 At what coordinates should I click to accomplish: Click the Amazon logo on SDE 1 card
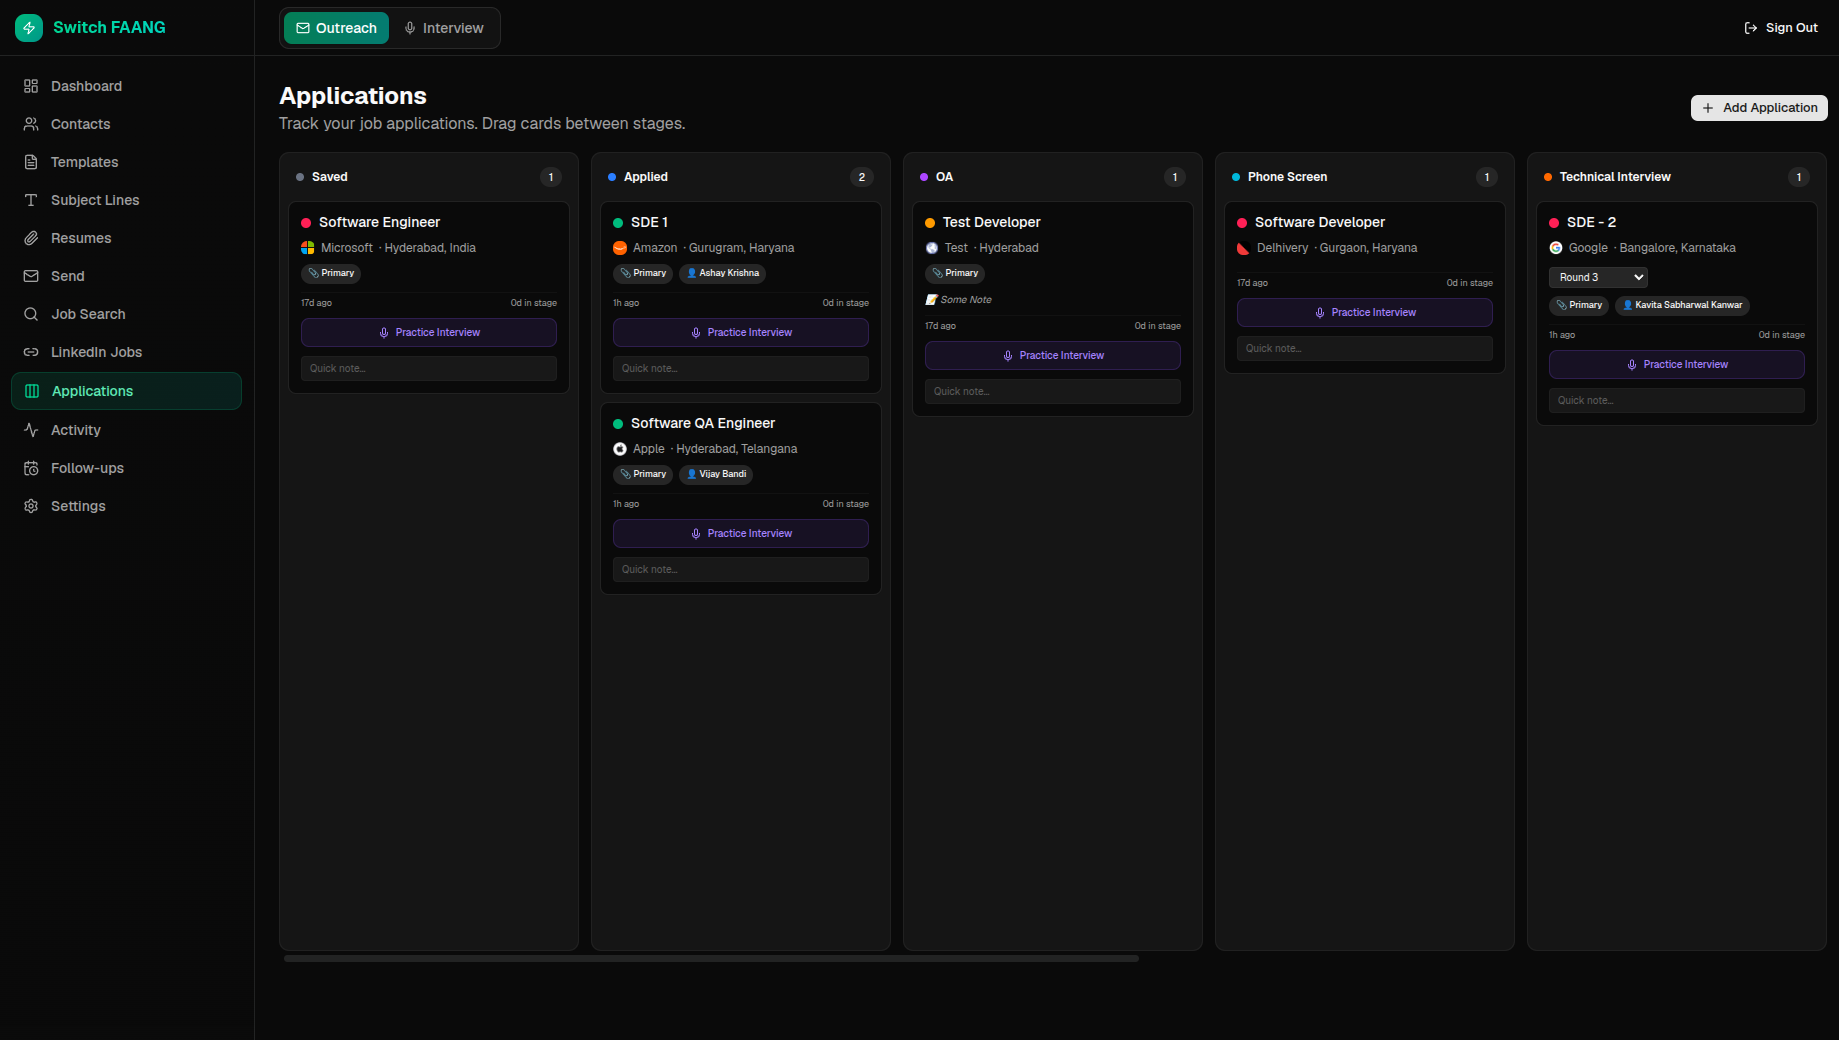coord(620,248)
